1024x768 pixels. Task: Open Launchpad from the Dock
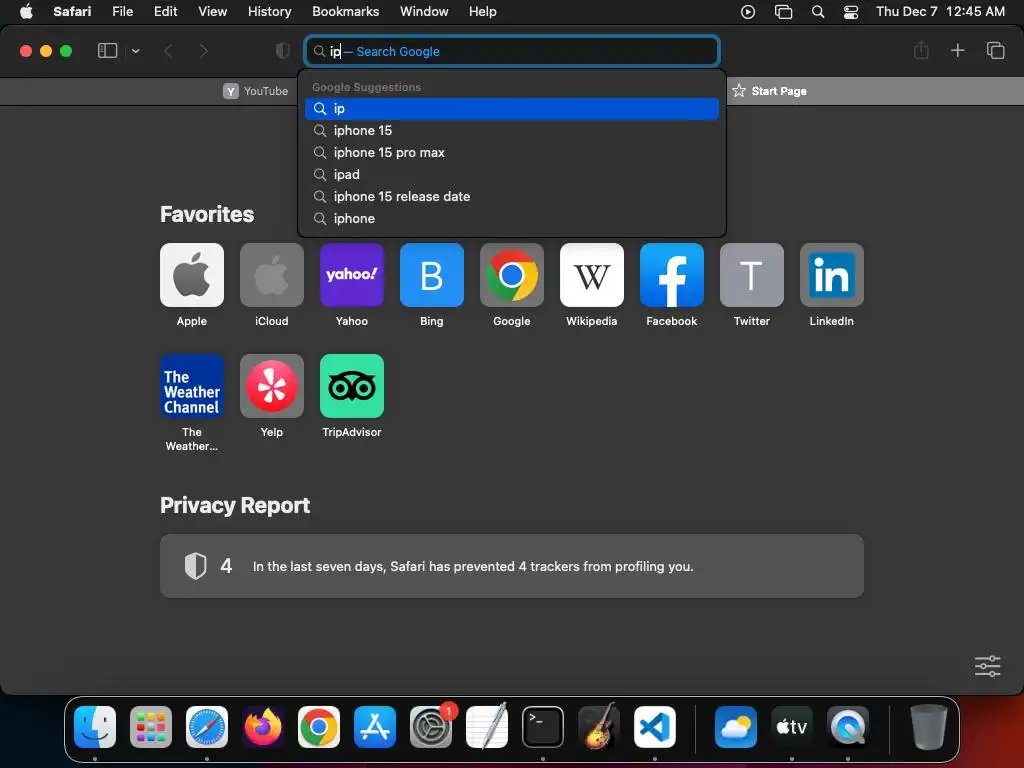(x=151, y=727)
